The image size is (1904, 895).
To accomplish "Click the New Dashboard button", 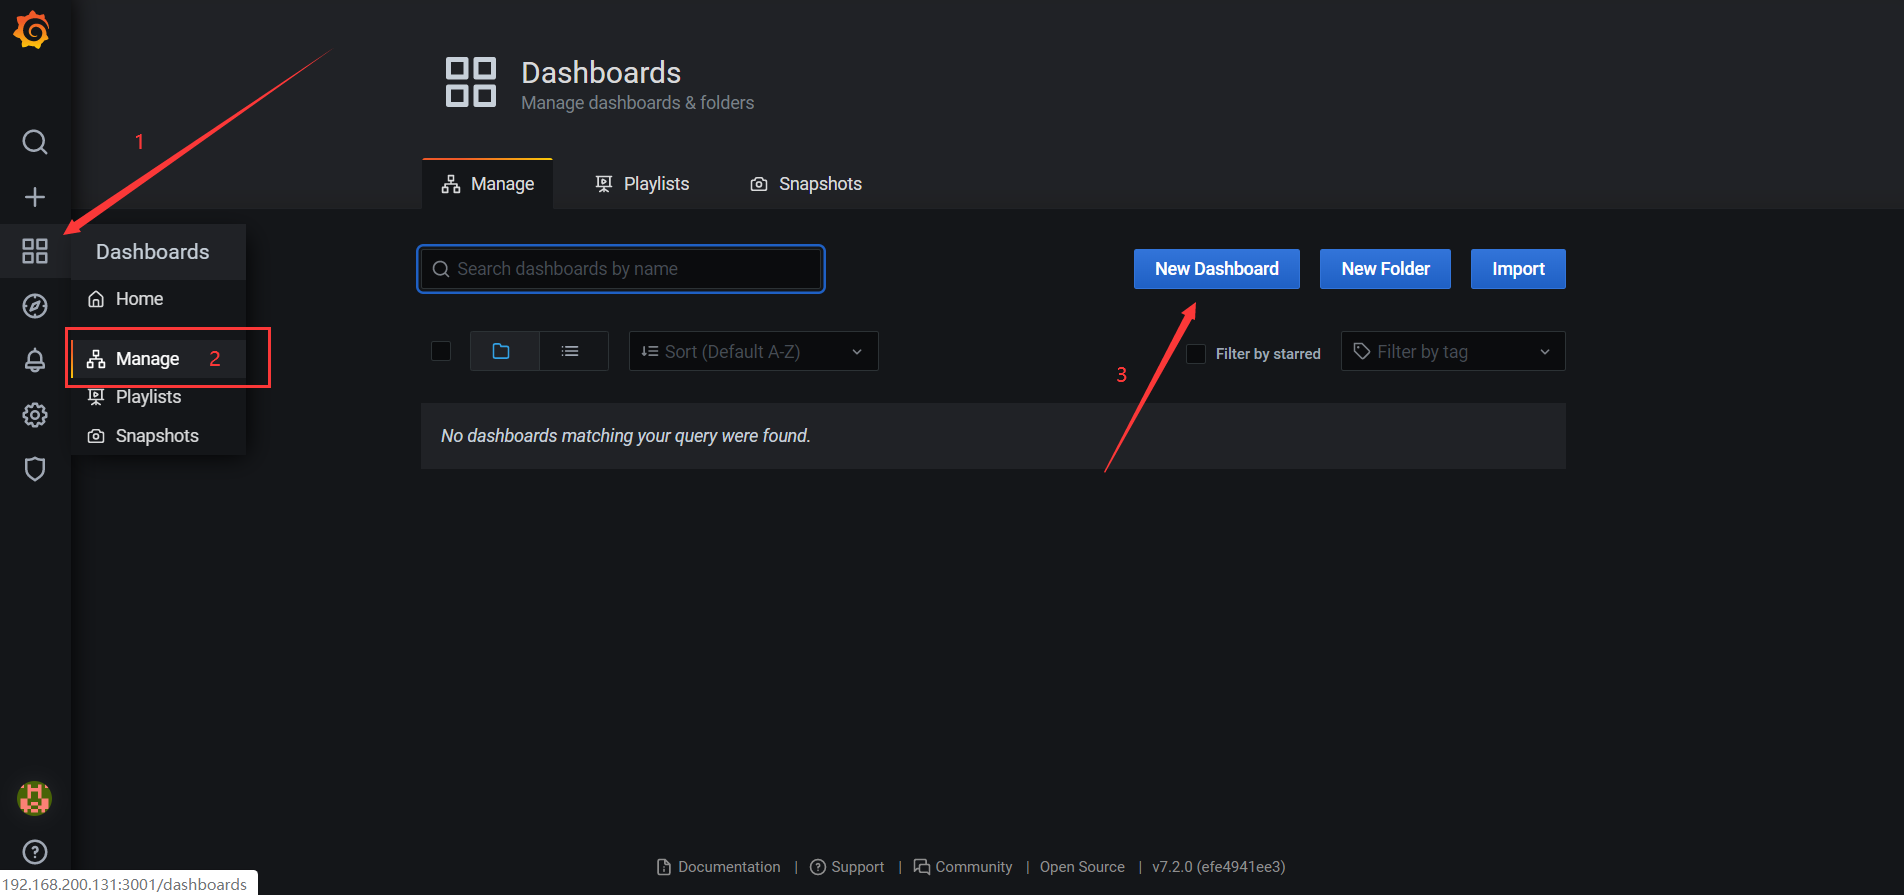I will [1216, 269].
